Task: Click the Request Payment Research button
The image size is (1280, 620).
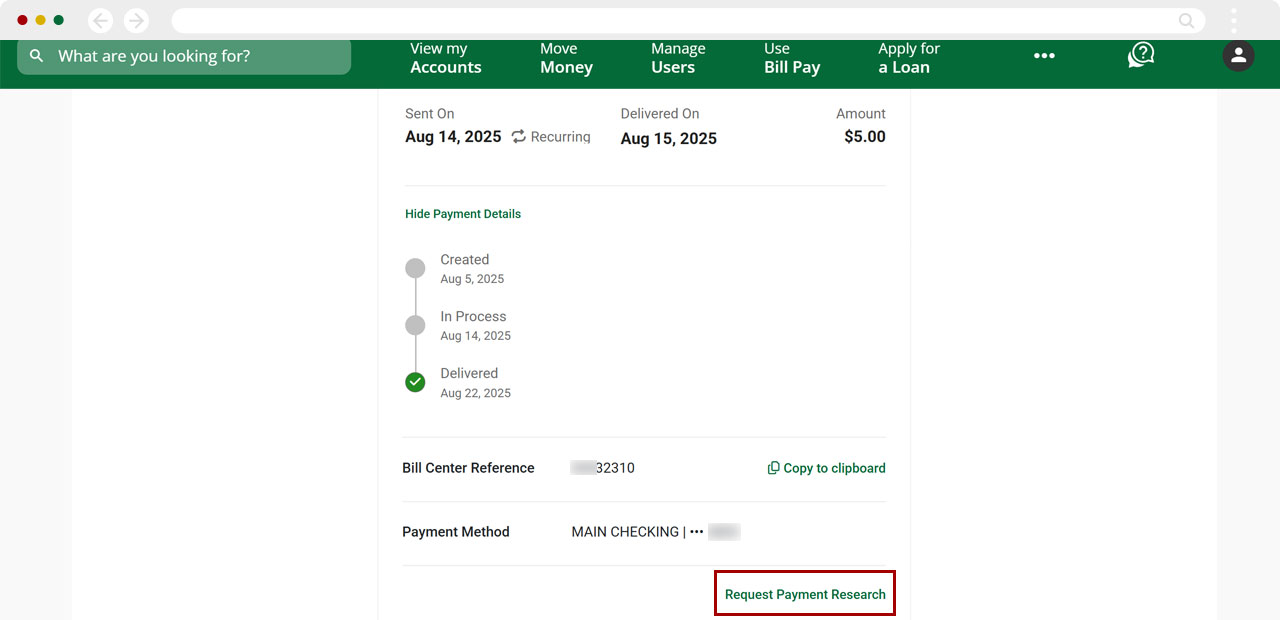Action: pyautogui.click(x=804, y=593)
